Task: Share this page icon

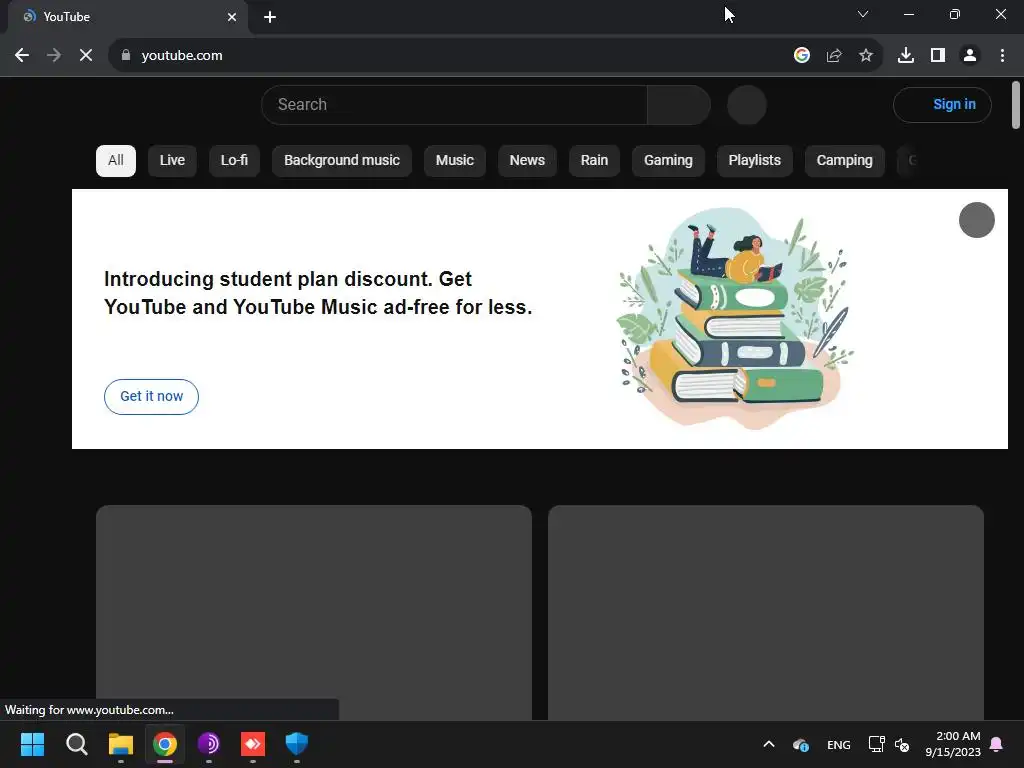Action: (834, 56)
